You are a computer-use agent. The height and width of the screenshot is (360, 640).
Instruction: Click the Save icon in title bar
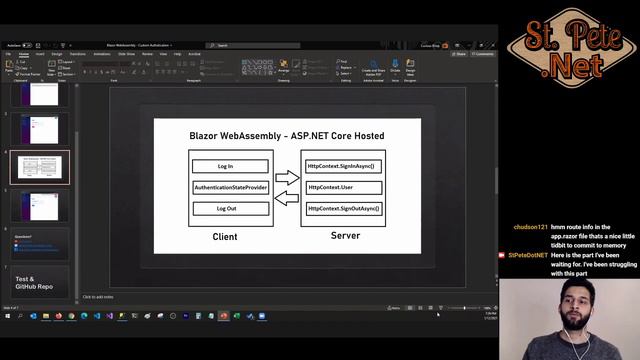[38, 45]
